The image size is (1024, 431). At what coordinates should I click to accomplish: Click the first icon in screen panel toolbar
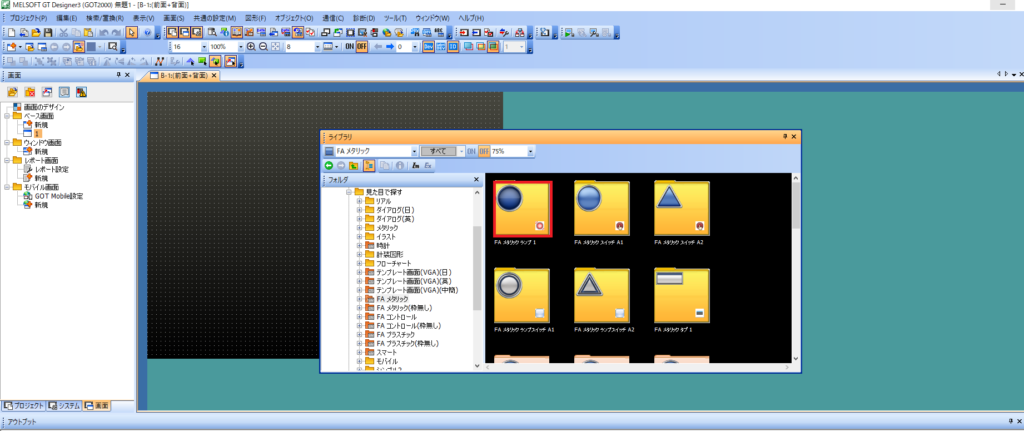tap(12, 92)
